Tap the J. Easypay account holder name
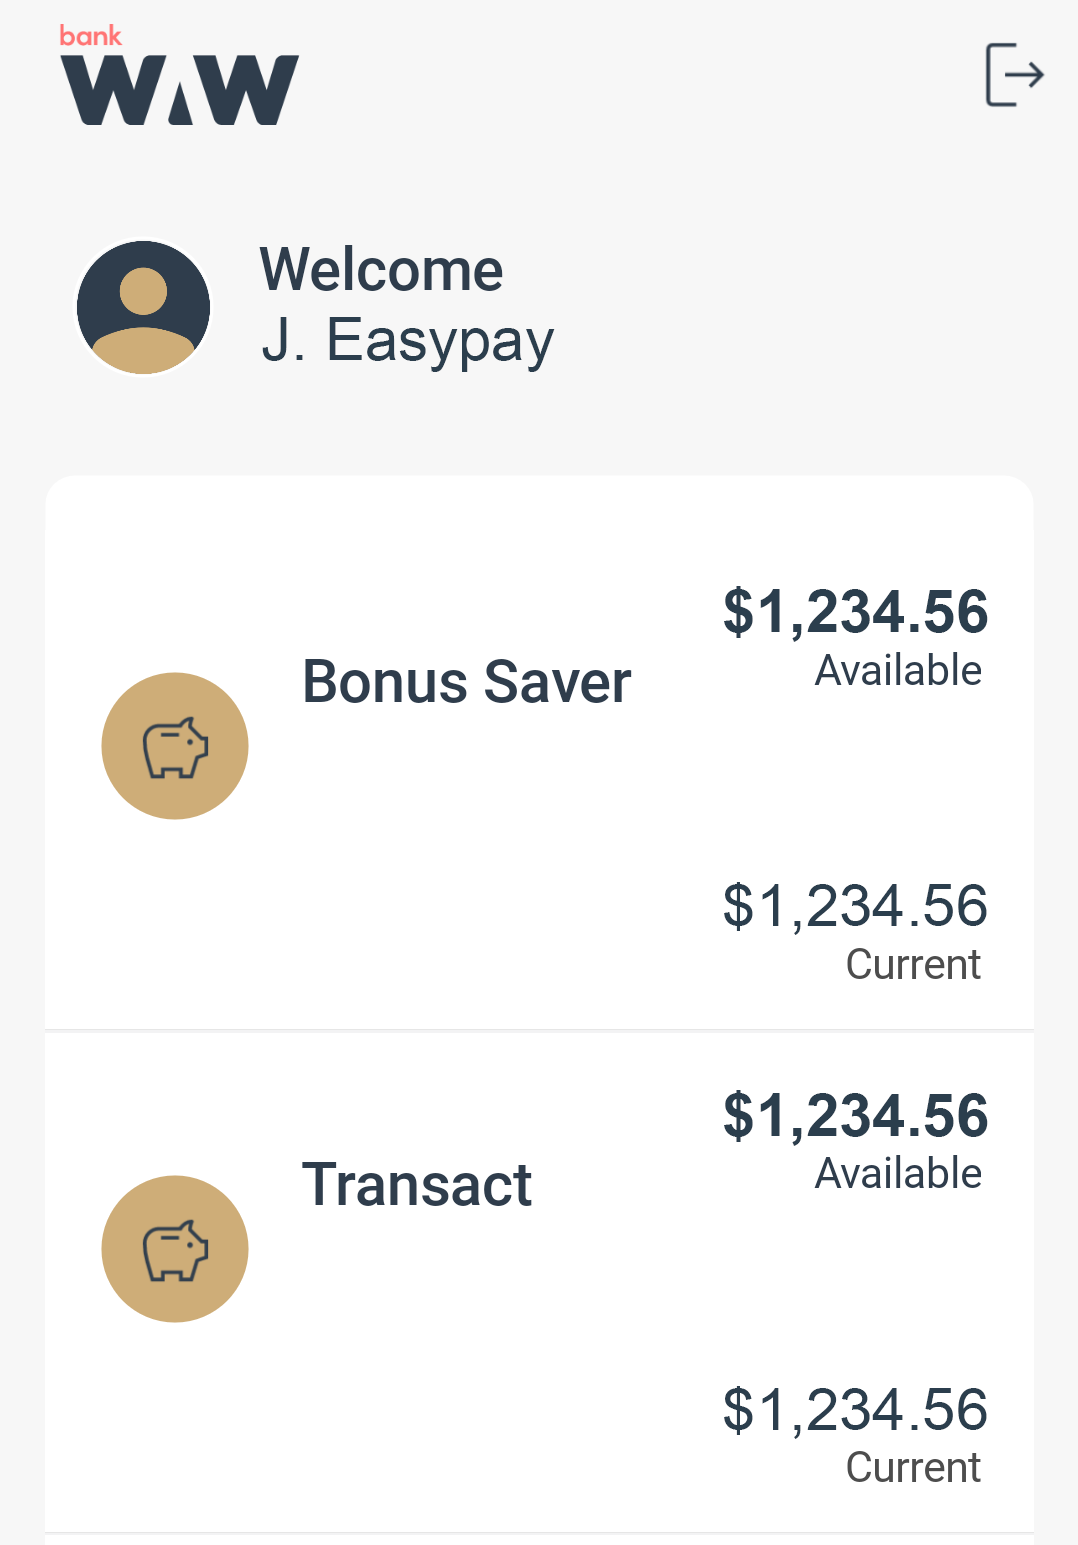 pos(407,341)
